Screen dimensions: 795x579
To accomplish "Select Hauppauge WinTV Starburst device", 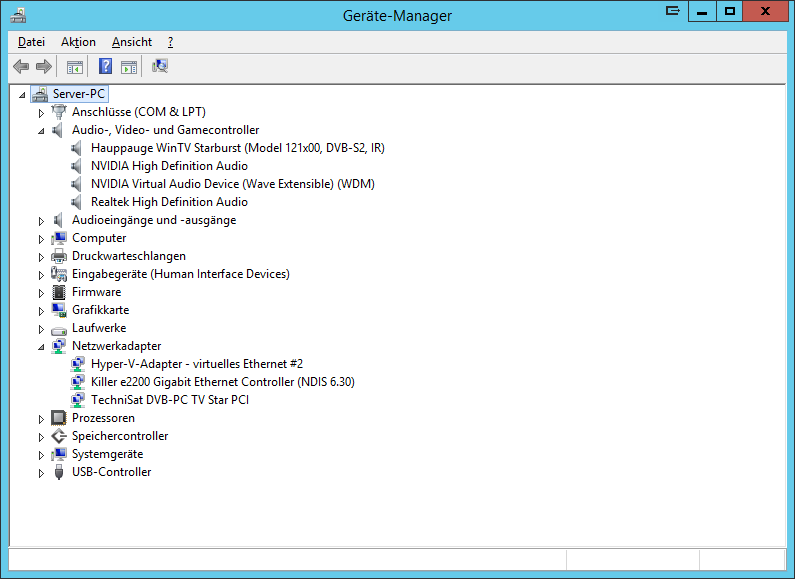I will tap(237, 148).
